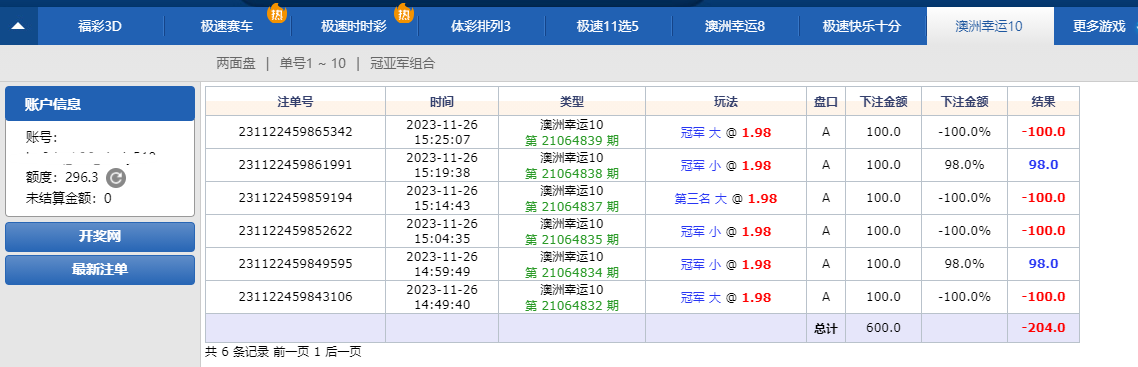
Task: Go to 后一页 of the records
Action: tap(343, 352)
